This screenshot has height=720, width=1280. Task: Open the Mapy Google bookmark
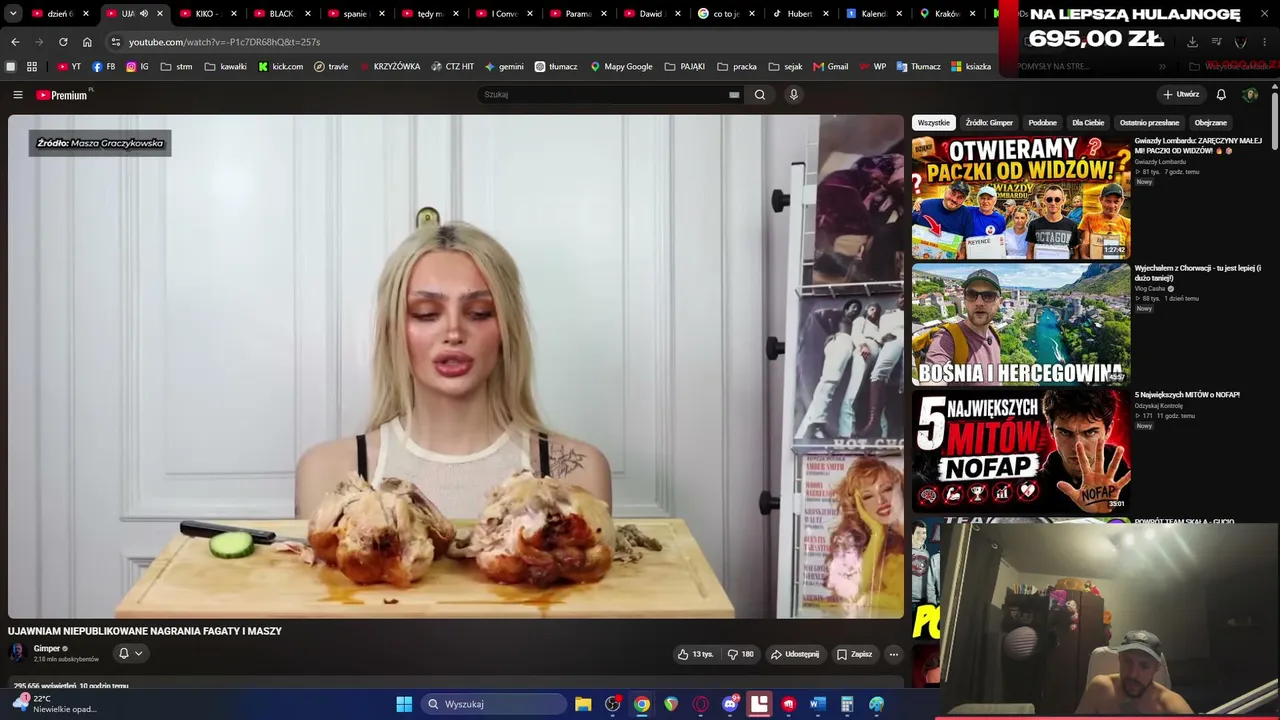point(621,67)
